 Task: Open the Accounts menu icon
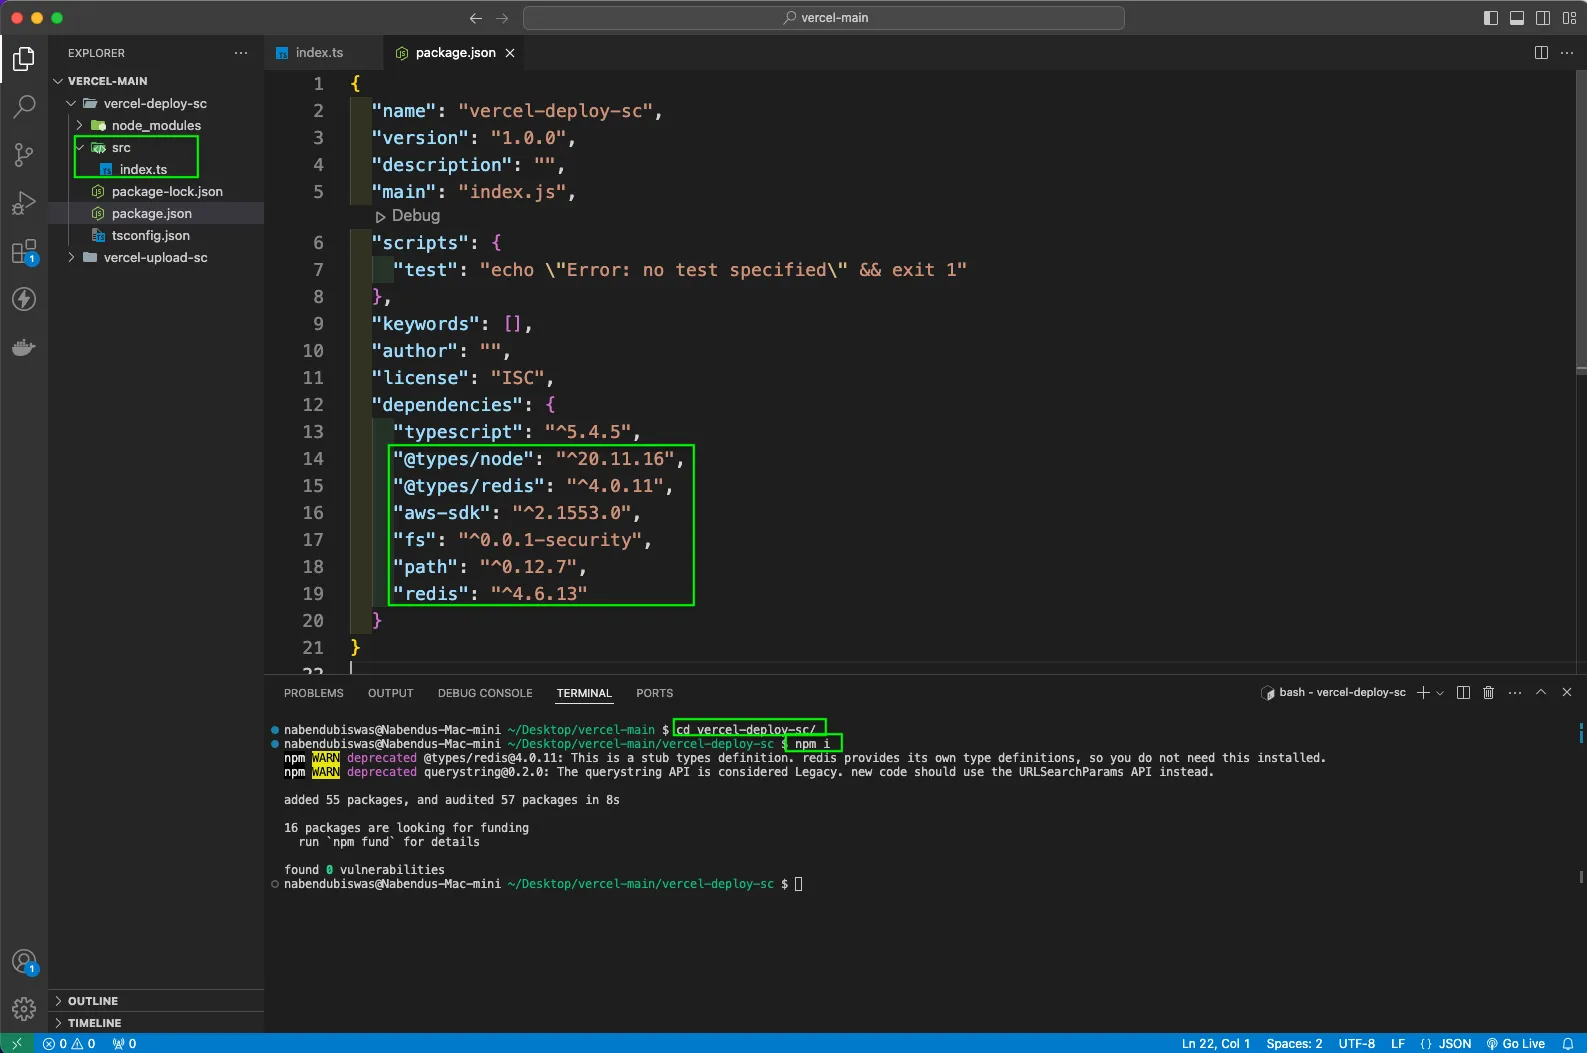pos(24,962)
